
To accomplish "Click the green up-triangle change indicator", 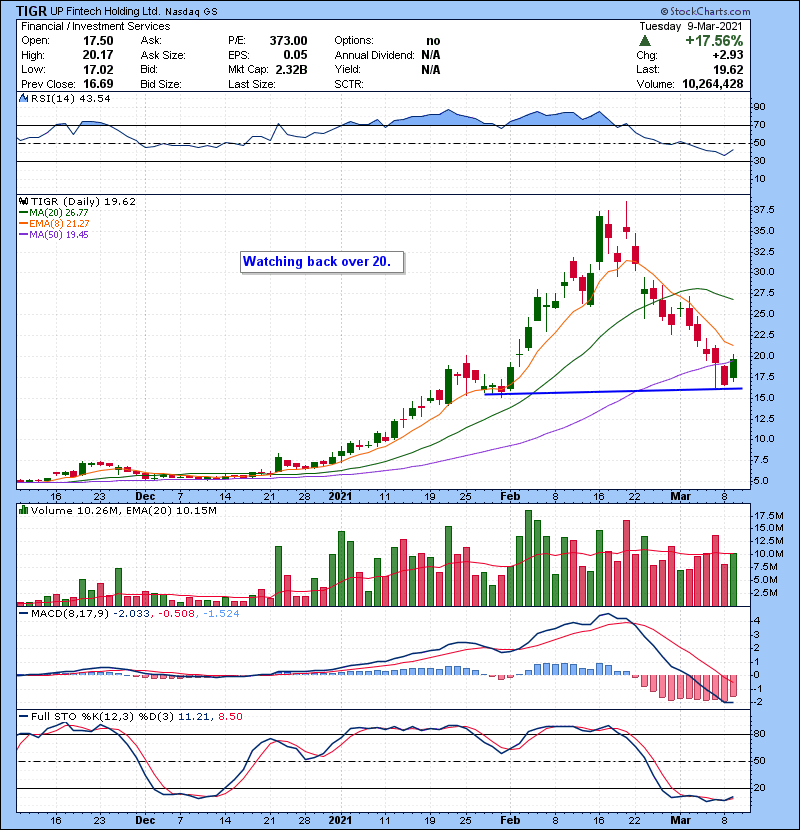I will tap(644, 41).
